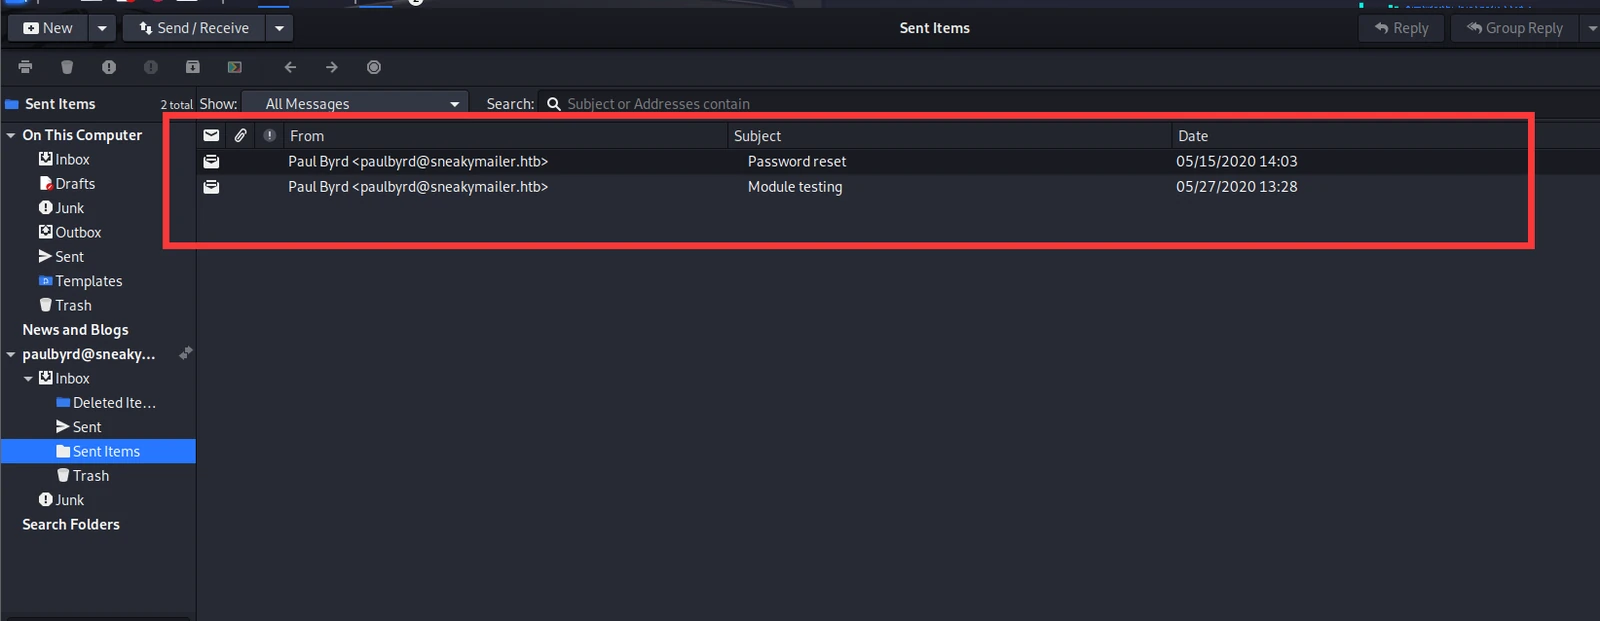Click the Print icon in toolbar
This screenshot has height=621, width=1600.
click(x=25, y=67)
